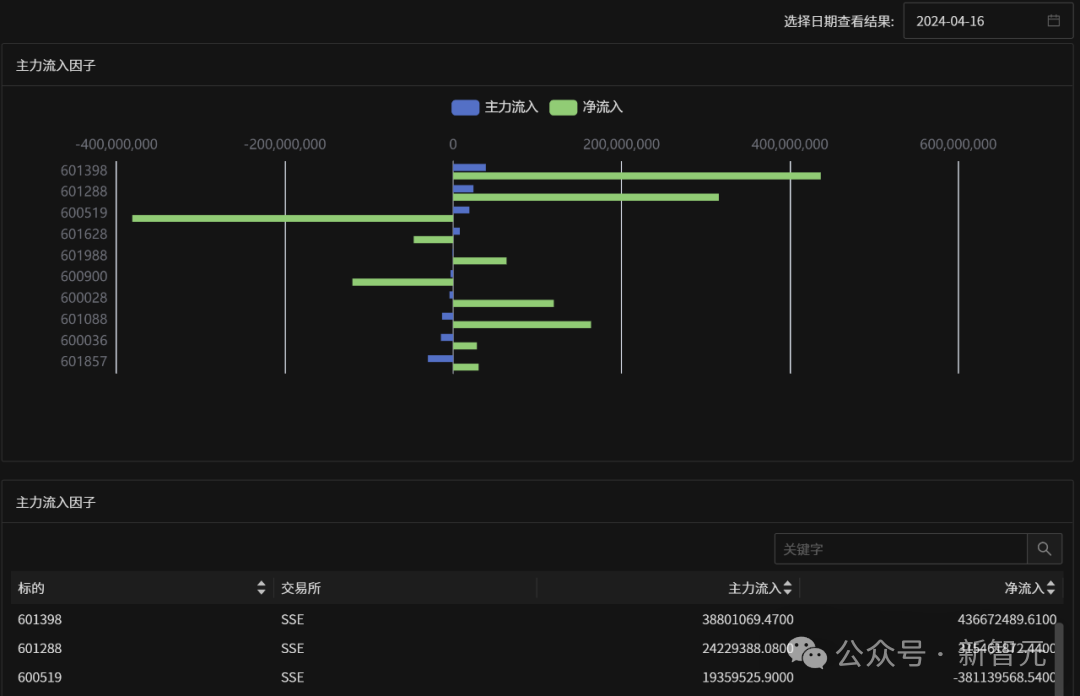Focus the 关键字 keyword search box
Image resolution: width=1080 pixels, height=696 pixels.
(x=900, y=549)
